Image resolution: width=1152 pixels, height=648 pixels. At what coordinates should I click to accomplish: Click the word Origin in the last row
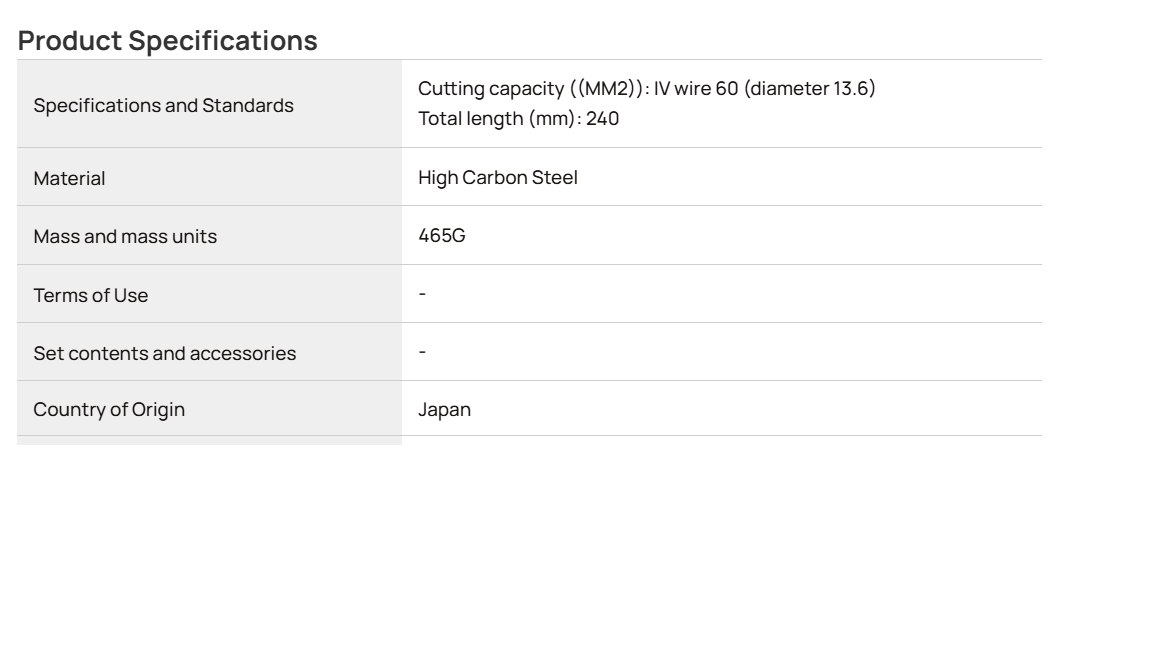[x=158, y=409]
